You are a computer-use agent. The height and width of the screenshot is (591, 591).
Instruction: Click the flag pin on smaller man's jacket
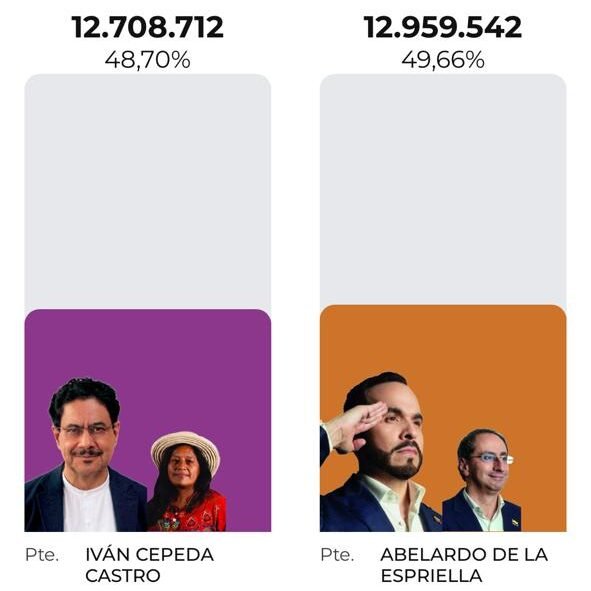(516, 522)
